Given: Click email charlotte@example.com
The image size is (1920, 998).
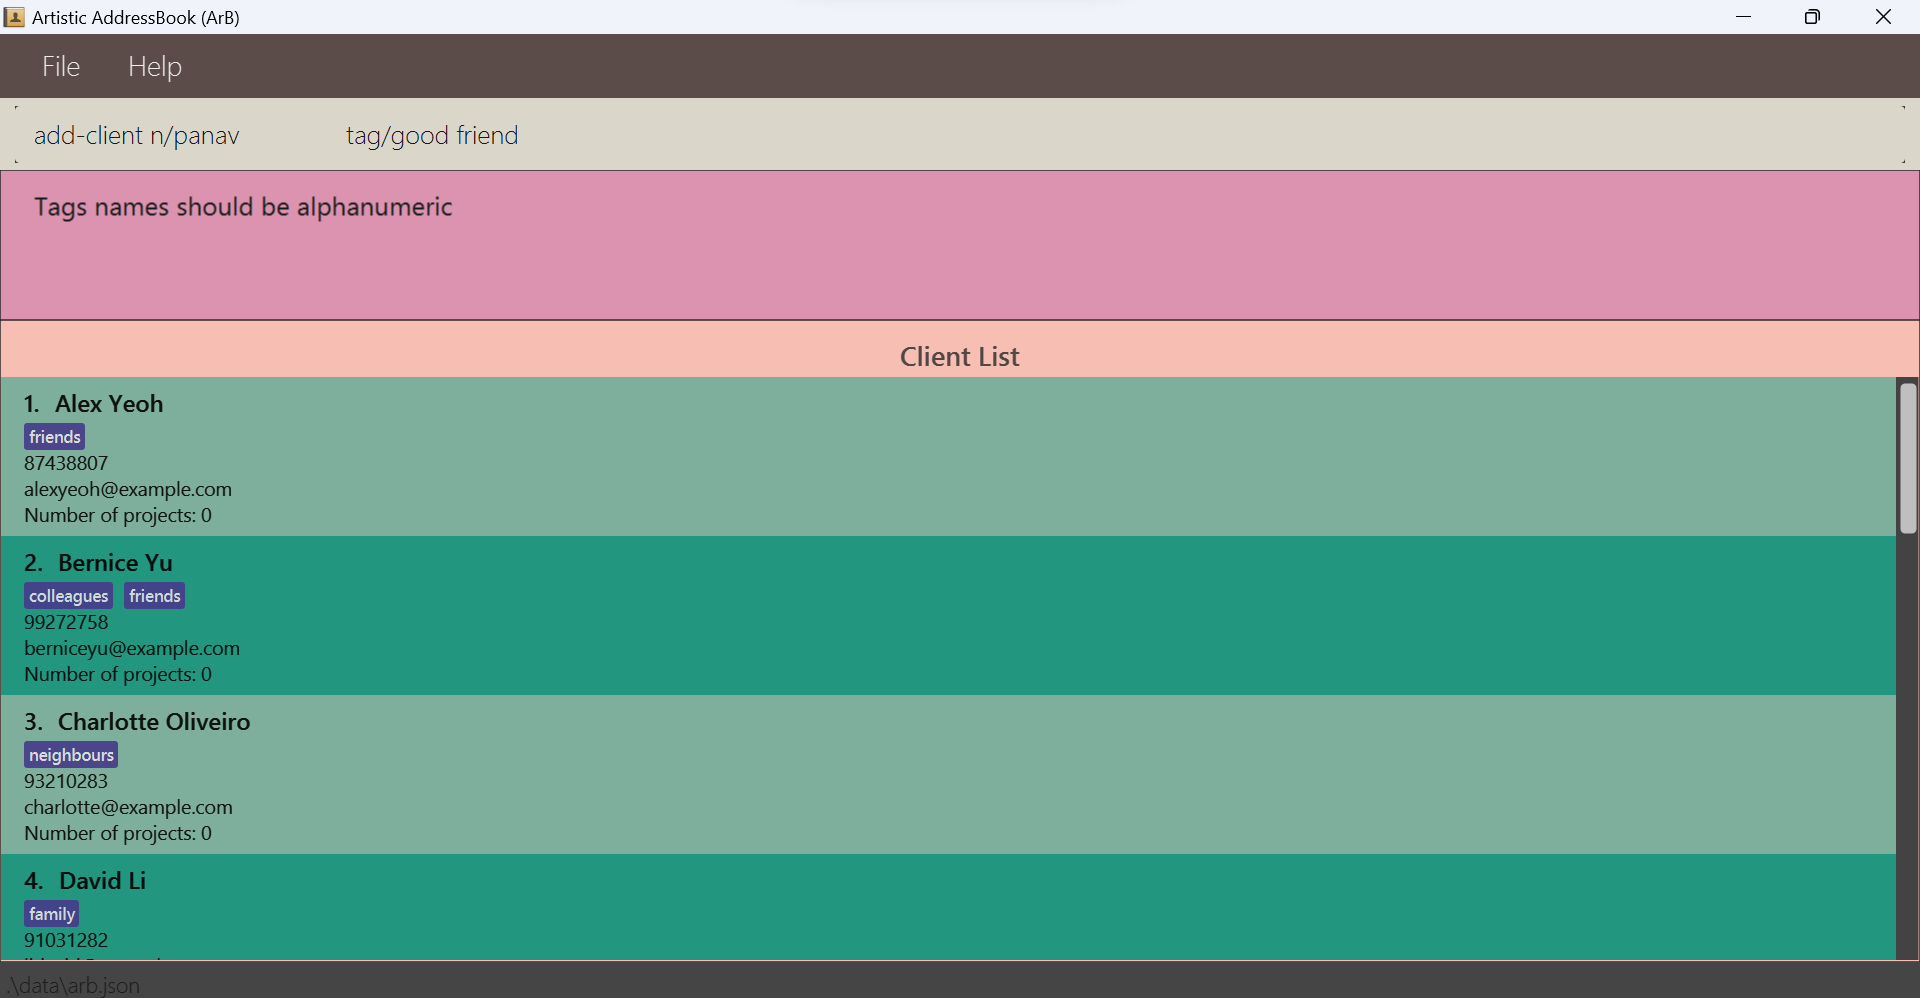Looking at the screenshot, I should (128, 807).
